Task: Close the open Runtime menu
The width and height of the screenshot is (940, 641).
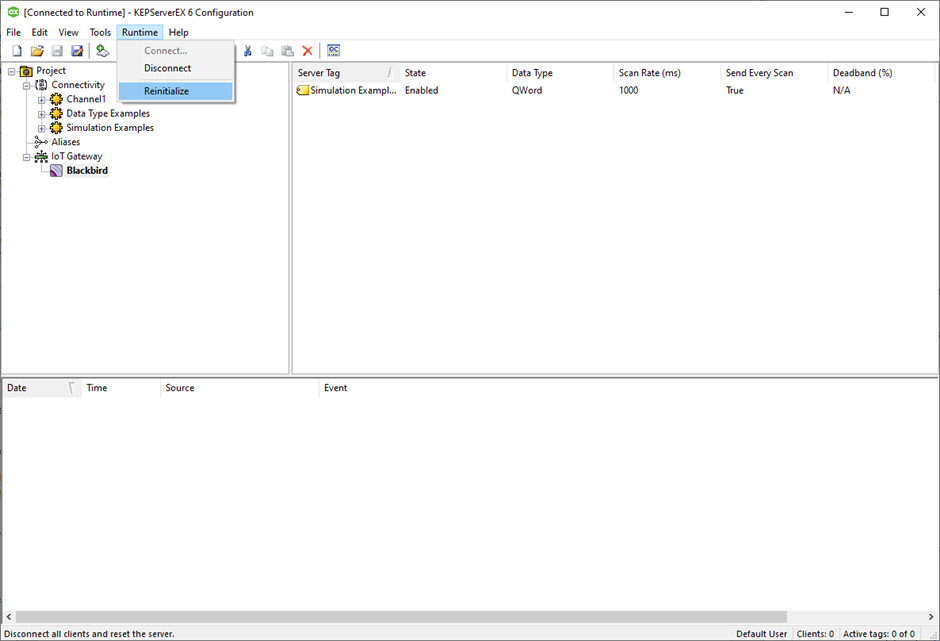Action: 140,32
